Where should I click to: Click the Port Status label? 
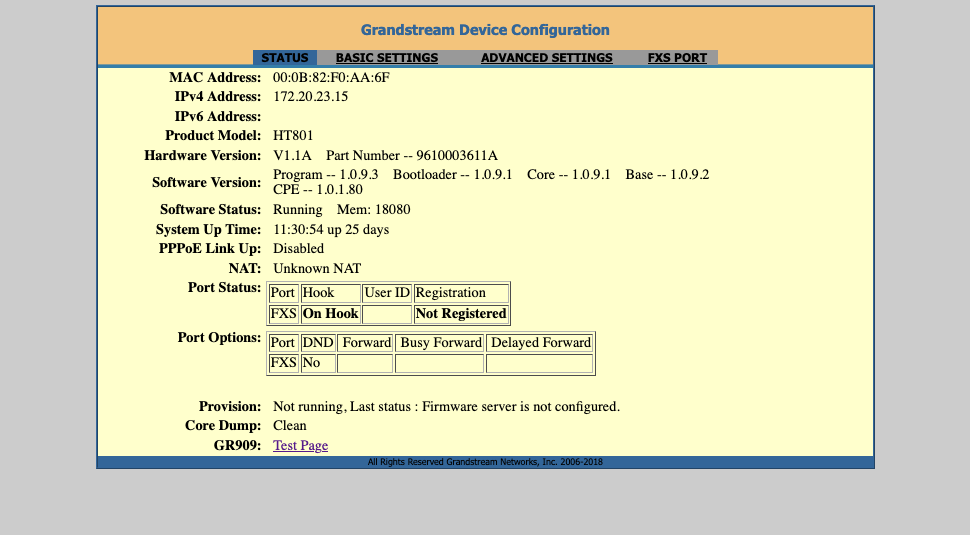(225, 288)
